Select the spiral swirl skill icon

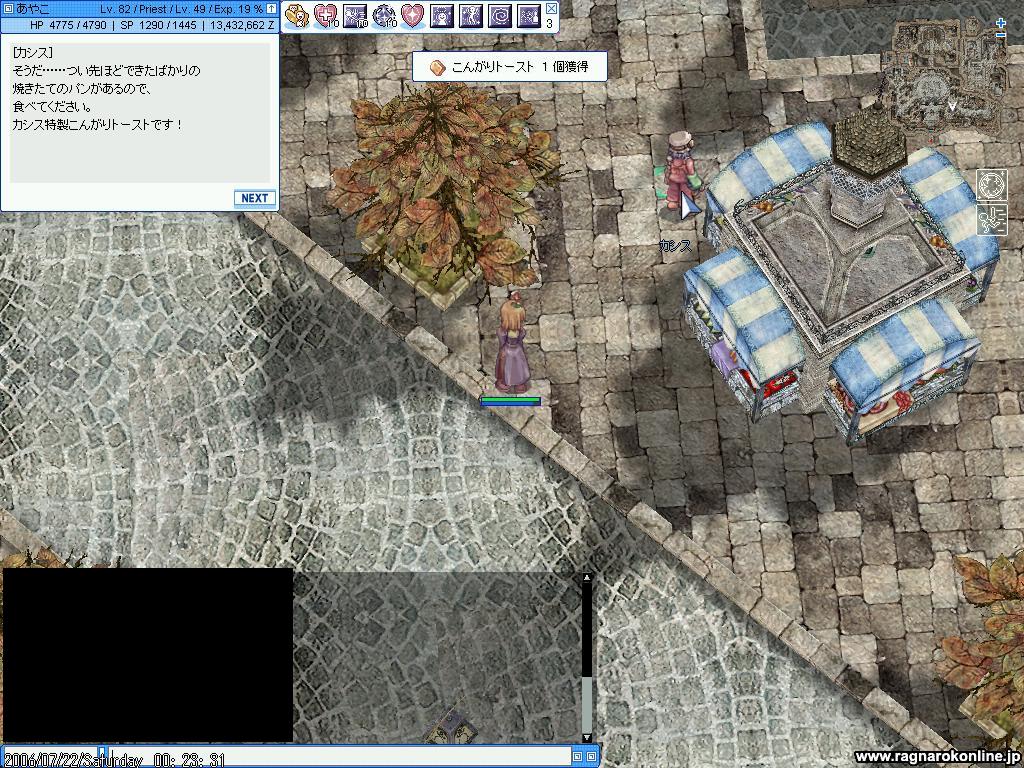(500, 16)
